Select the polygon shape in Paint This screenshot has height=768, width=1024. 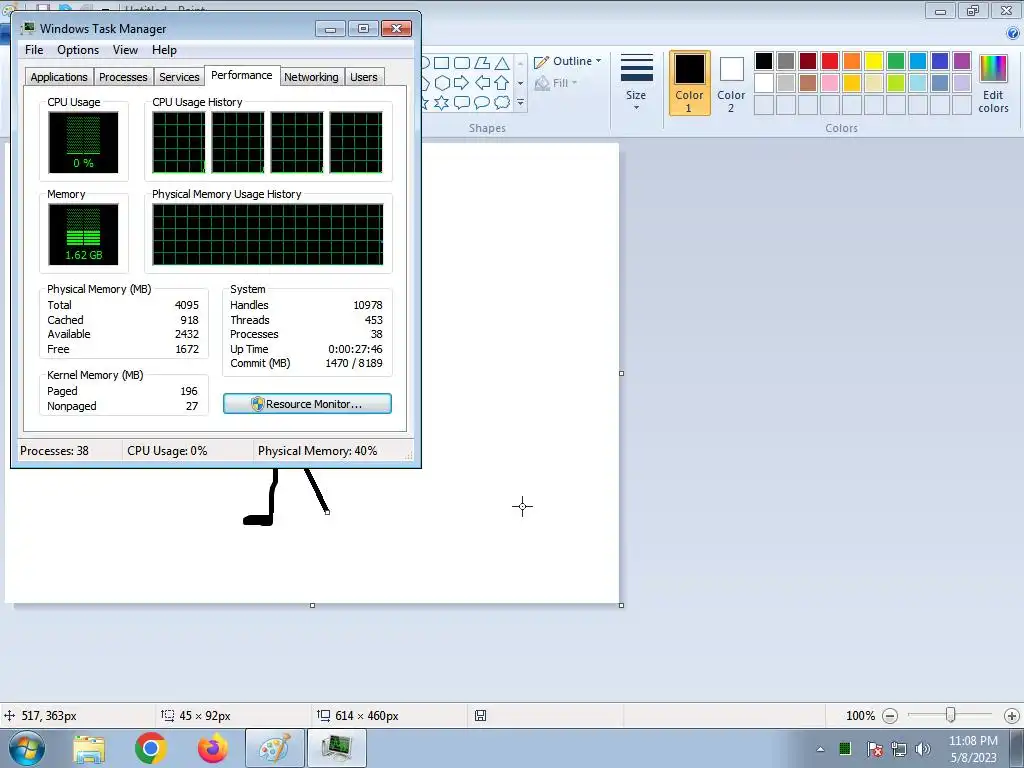(x=482, y=63)
